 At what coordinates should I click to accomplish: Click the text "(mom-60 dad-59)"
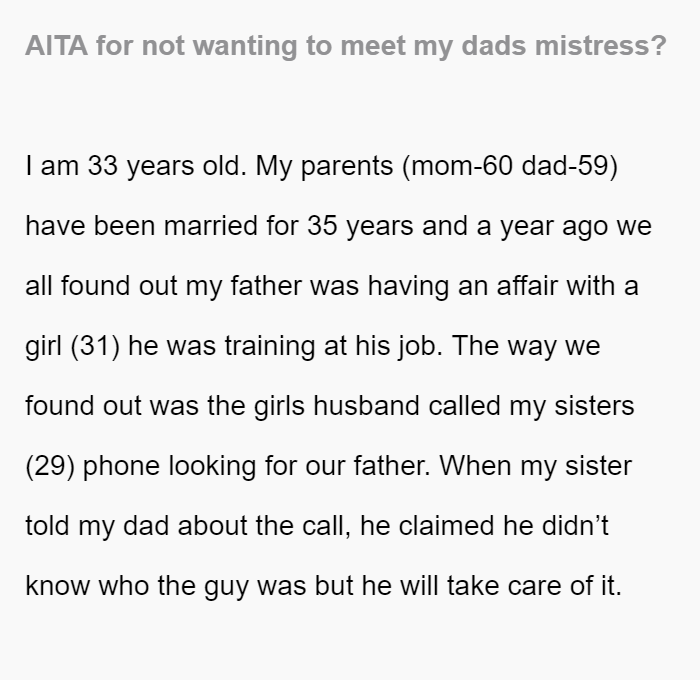(510, 166)
